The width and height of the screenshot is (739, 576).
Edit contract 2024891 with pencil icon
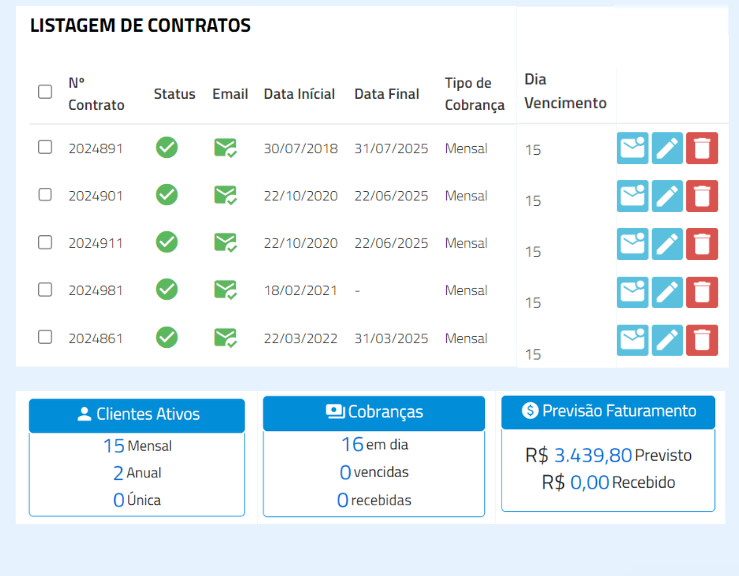point(667,148)
